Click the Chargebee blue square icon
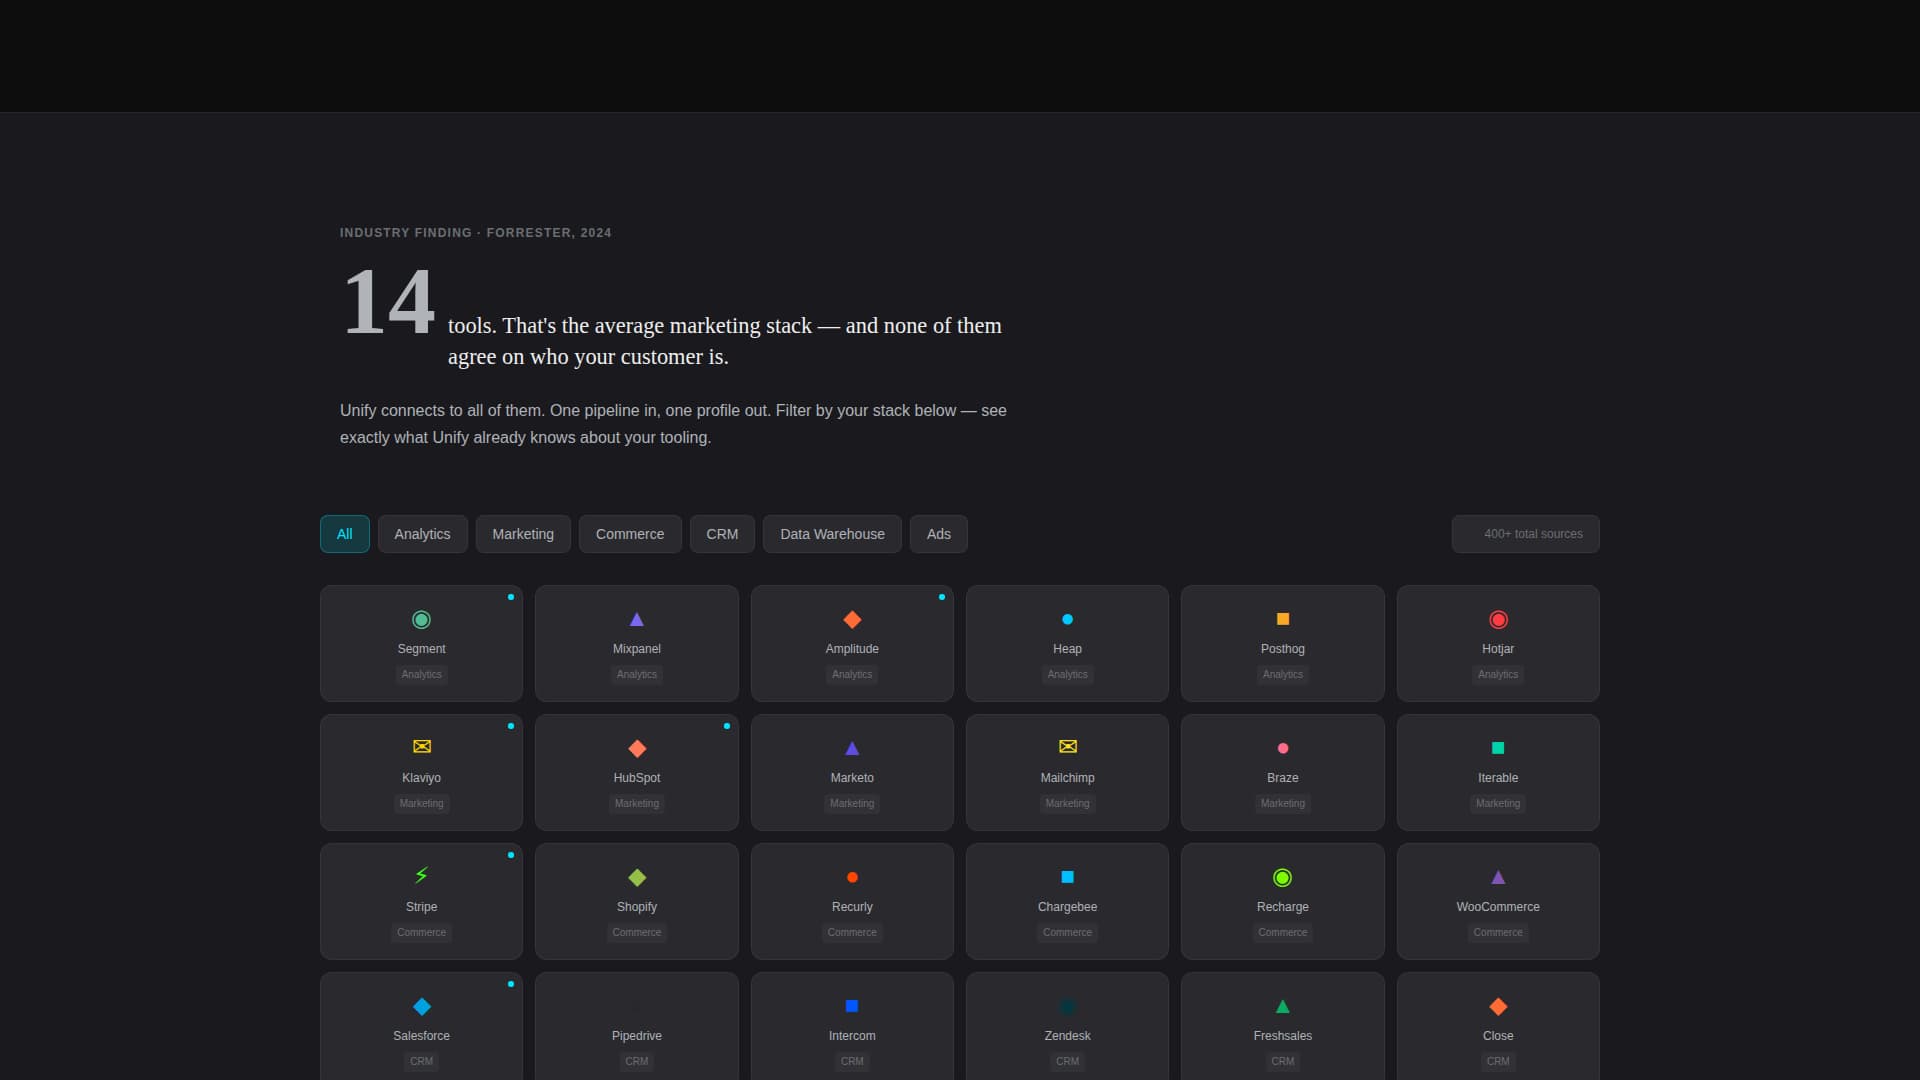Image resolution: width=1920 pixels, height=1080 pixels. [1067, 877]
